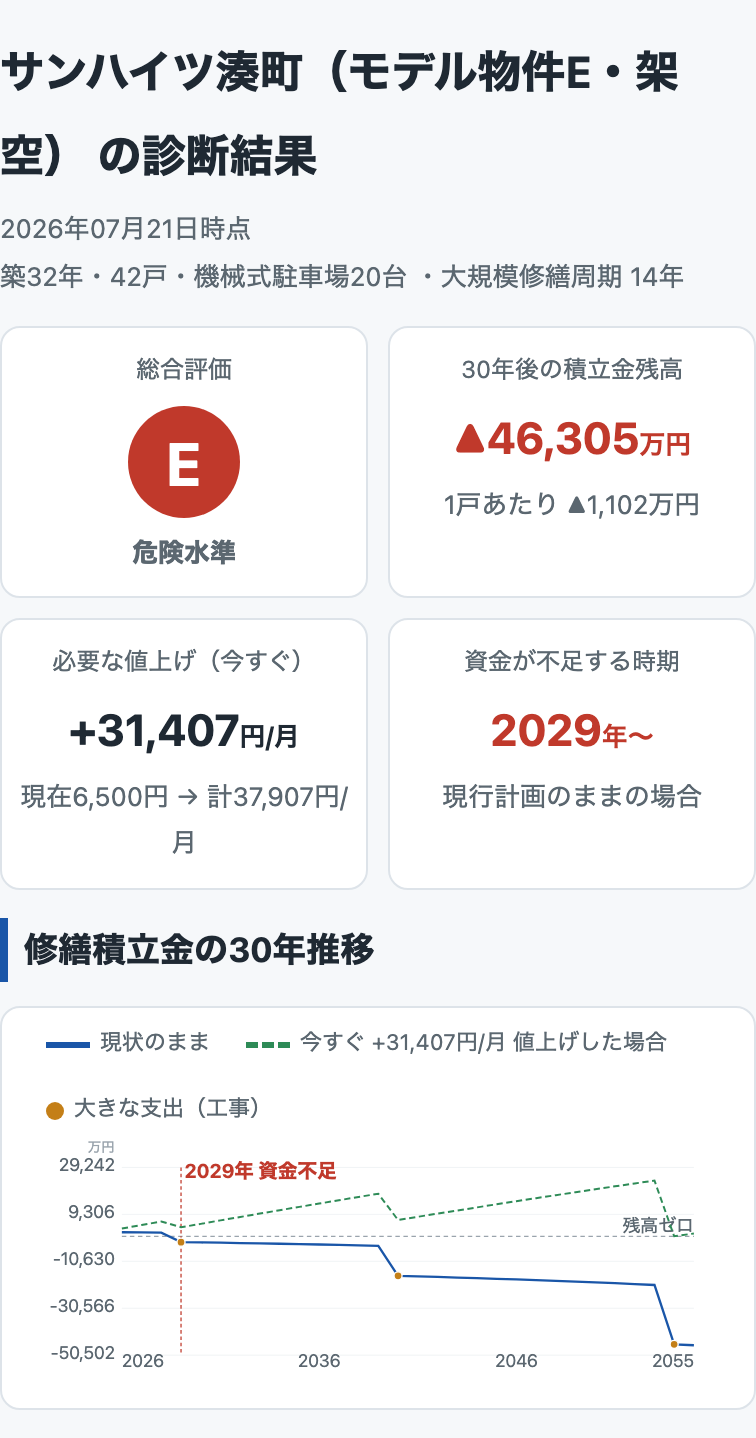Open the 30年後の積立金残高 card
Image resolution: width=756 pixels, height=1438 pixels.
(x=572, y=462)
